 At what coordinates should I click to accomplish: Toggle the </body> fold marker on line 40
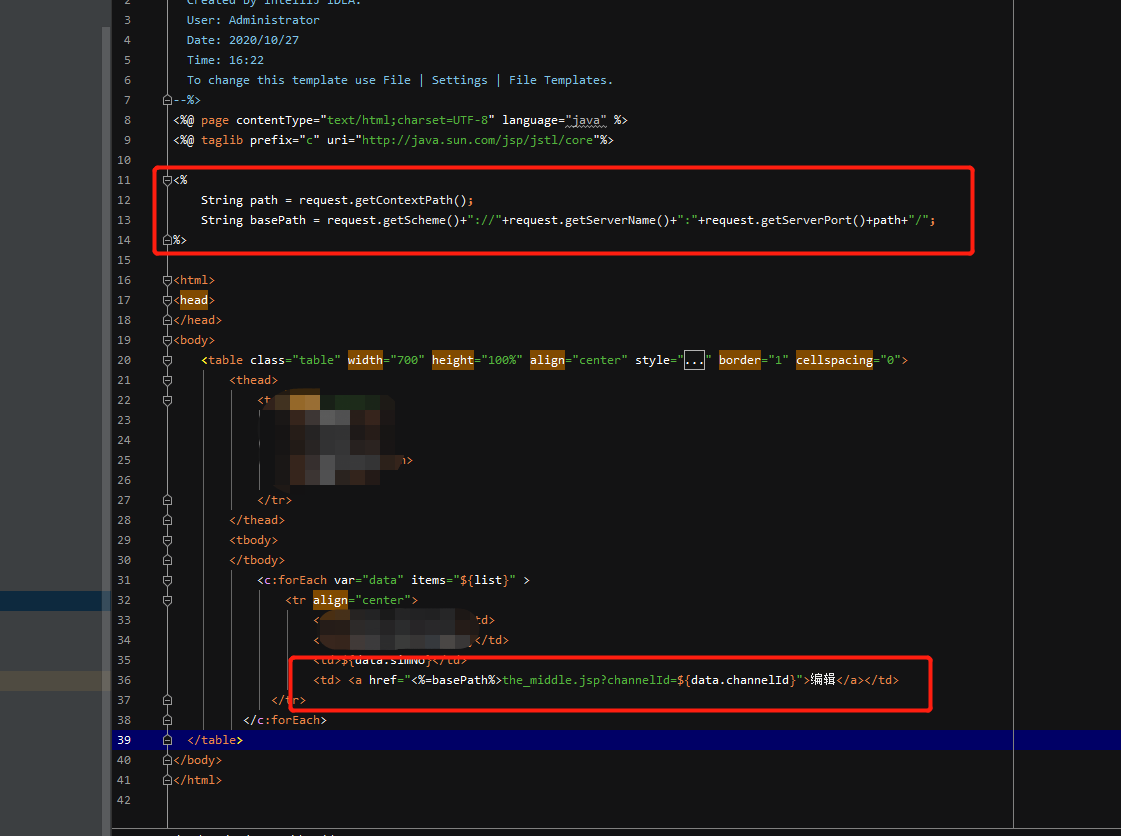pyautogui.click(x=167, y=760)
